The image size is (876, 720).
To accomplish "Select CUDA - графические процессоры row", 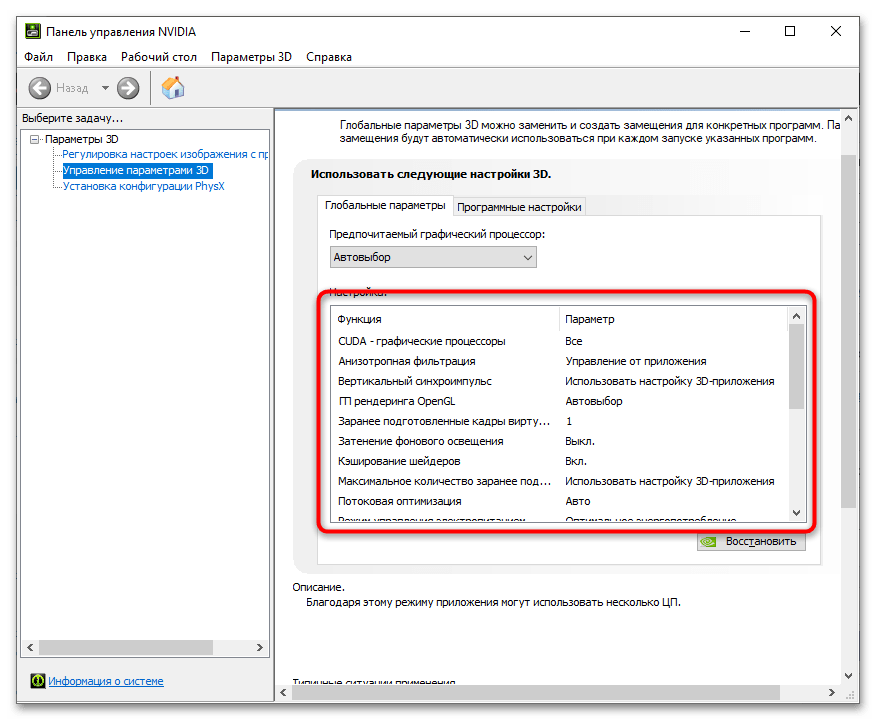I will [559, 341].
